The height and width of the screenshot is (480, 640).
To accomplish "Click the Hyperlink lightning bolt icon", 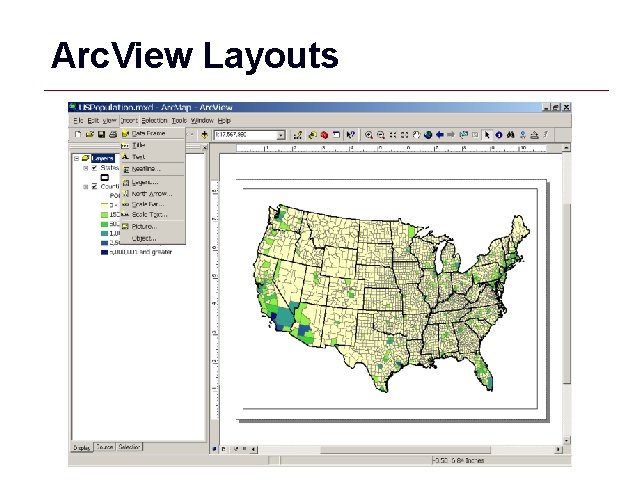I will [x=546, y=135].
